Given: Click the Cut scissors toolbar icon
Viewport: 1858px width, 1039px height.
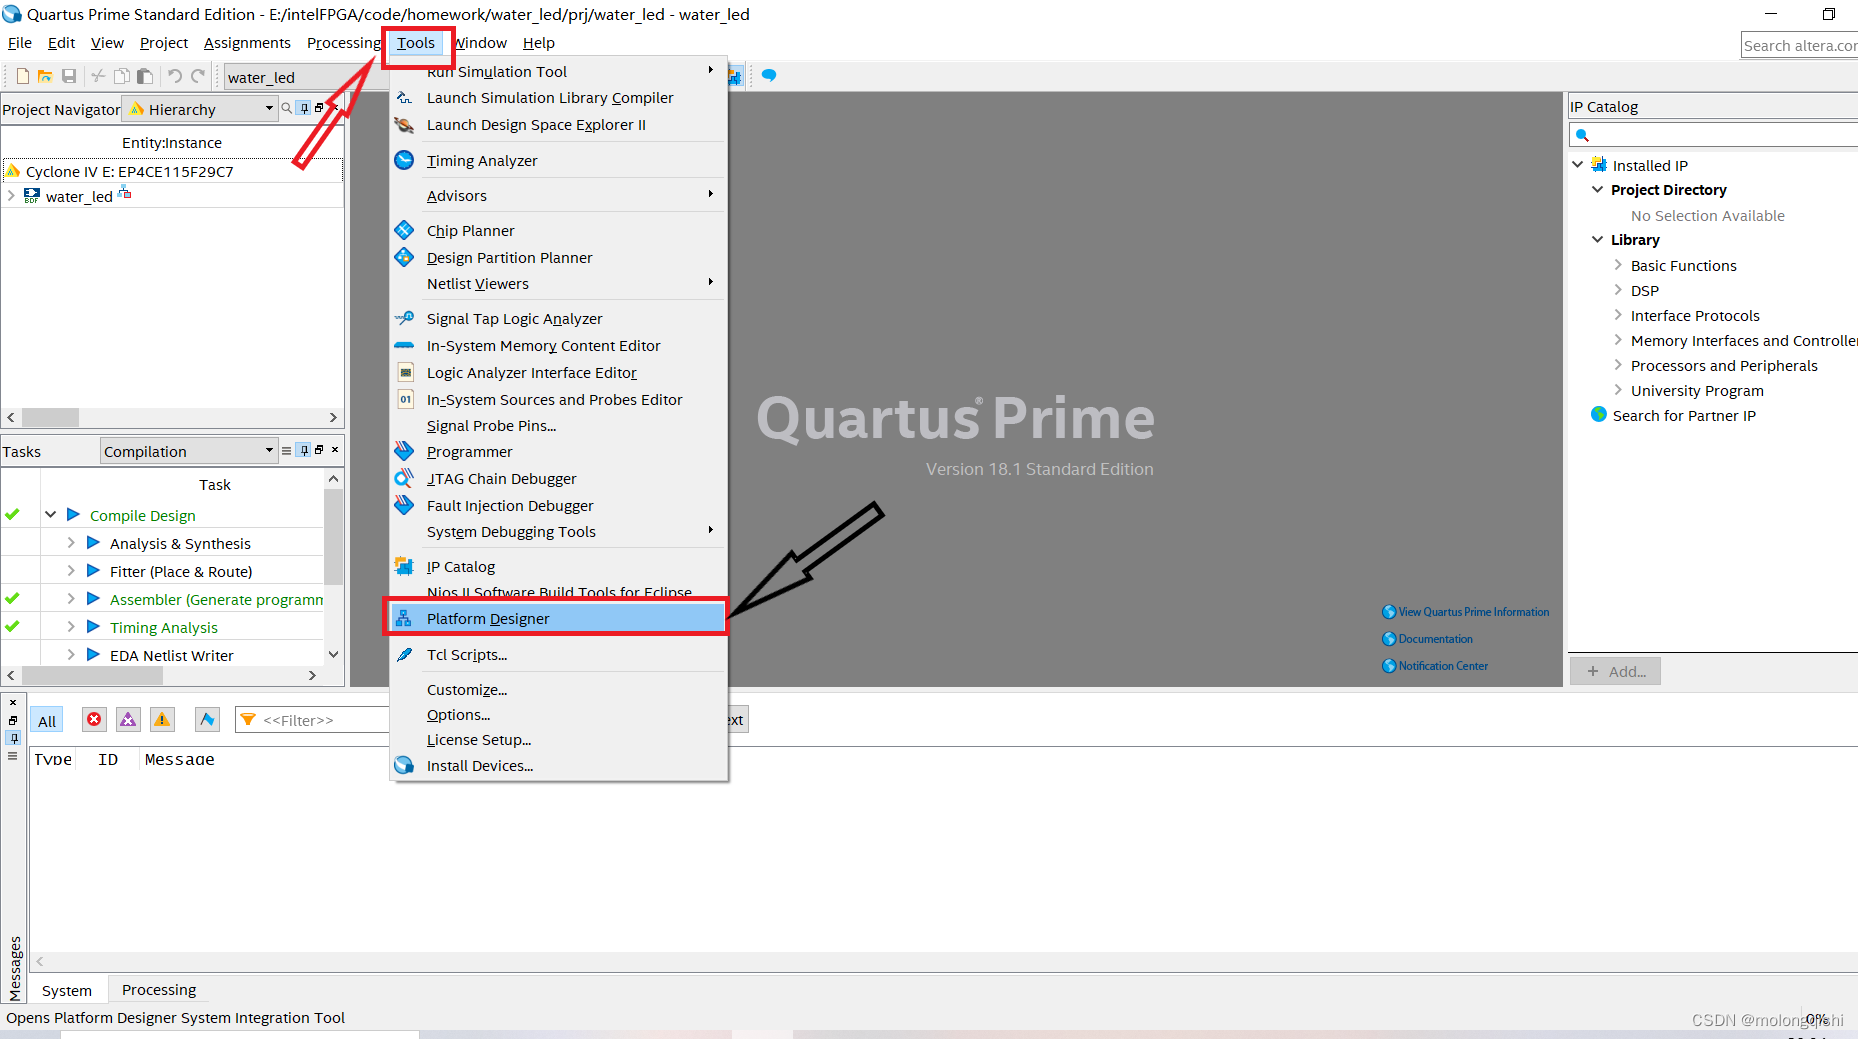Looking at the screenshot, I should point(98,76).
